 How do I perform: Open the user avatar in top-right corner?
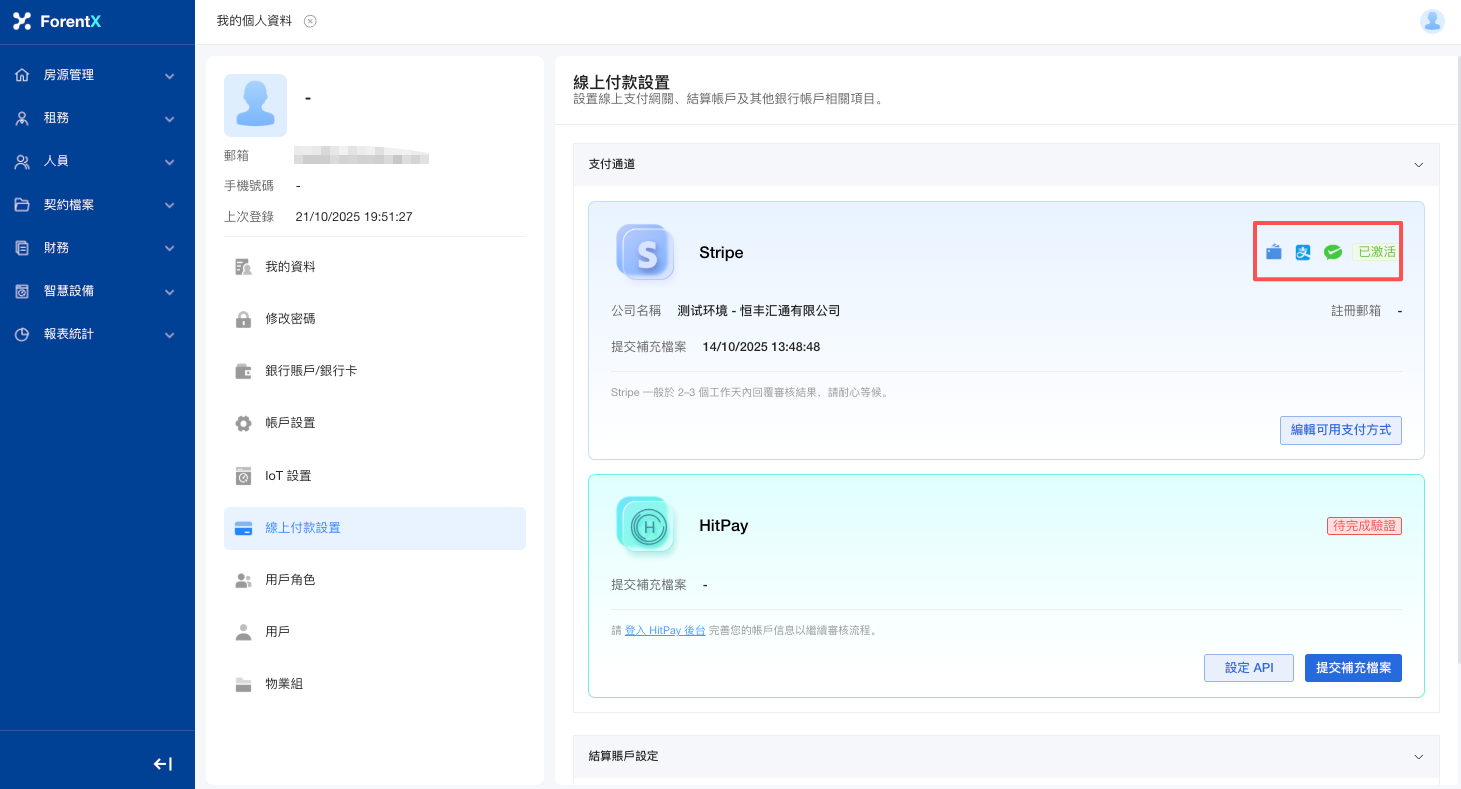[1432, 21]
